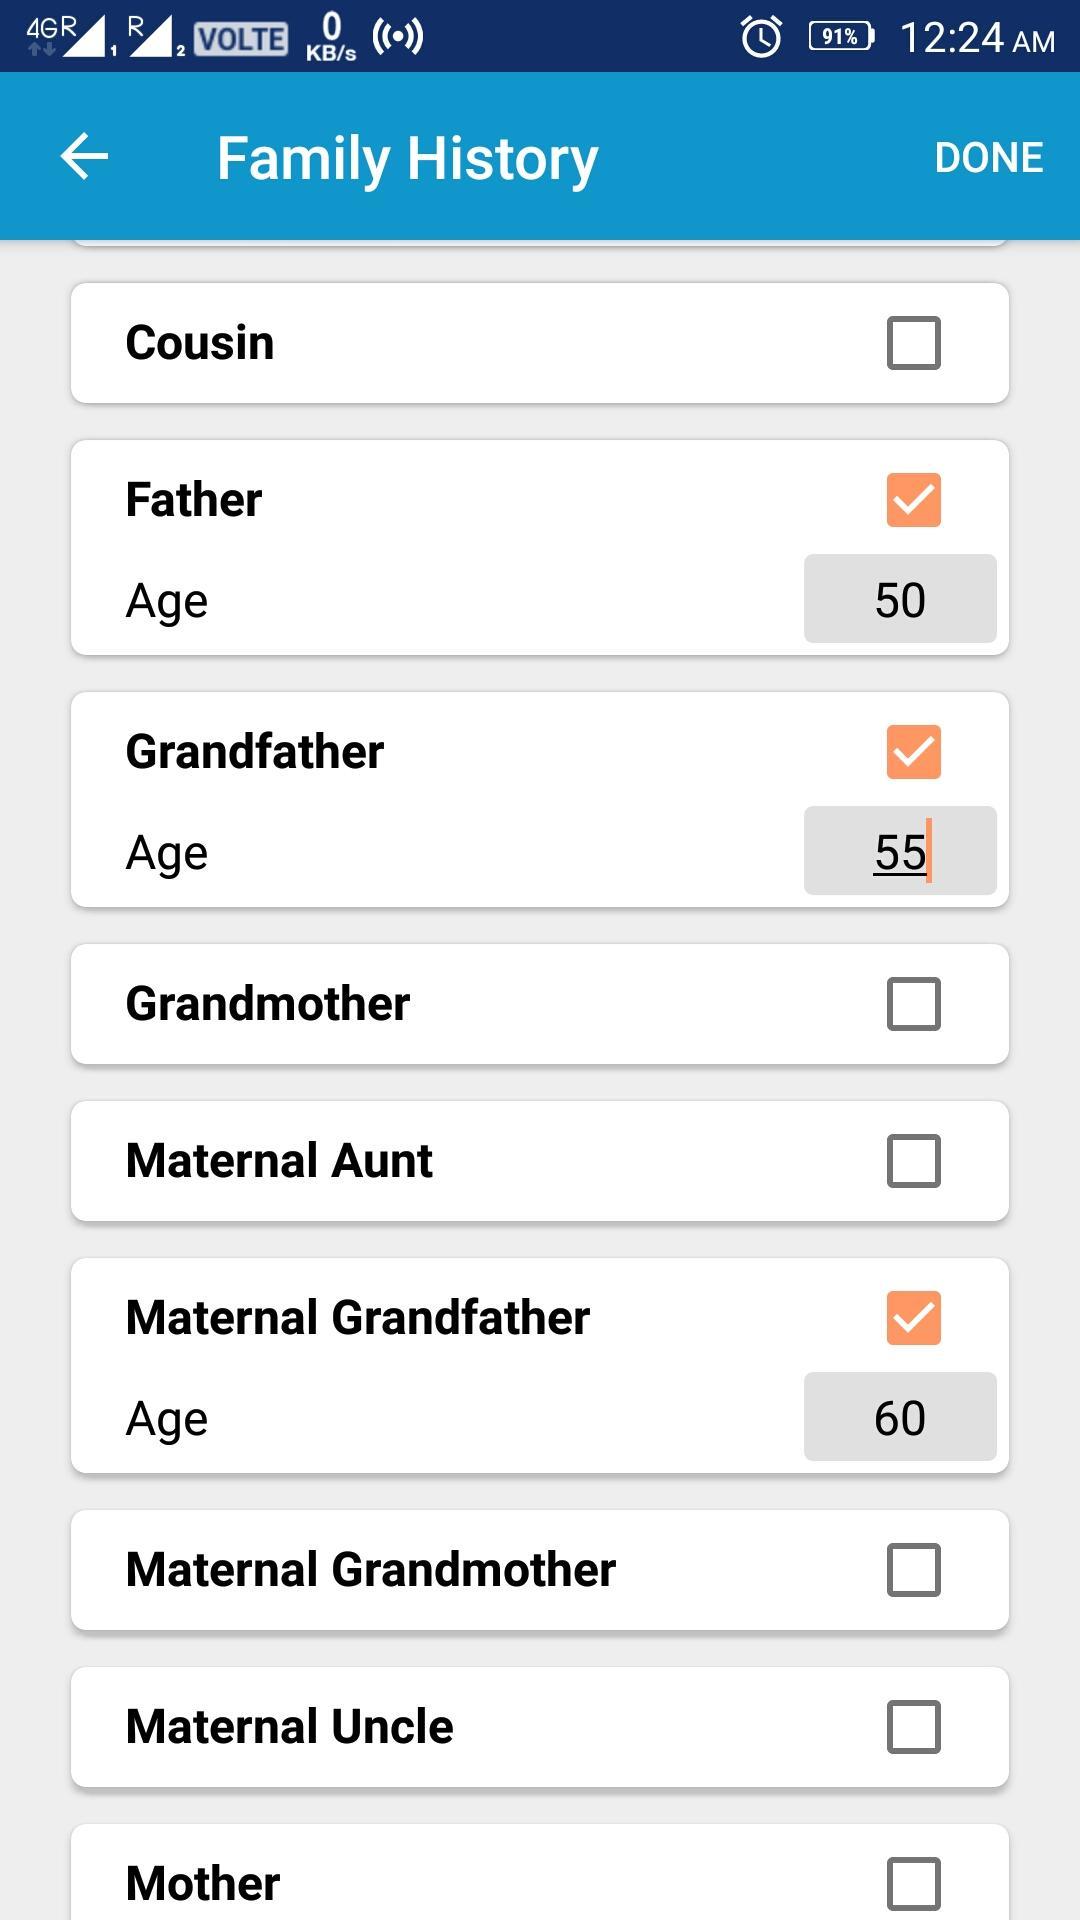
Task: Check the Maternal Uncle checkbox
Action: 914,1727
